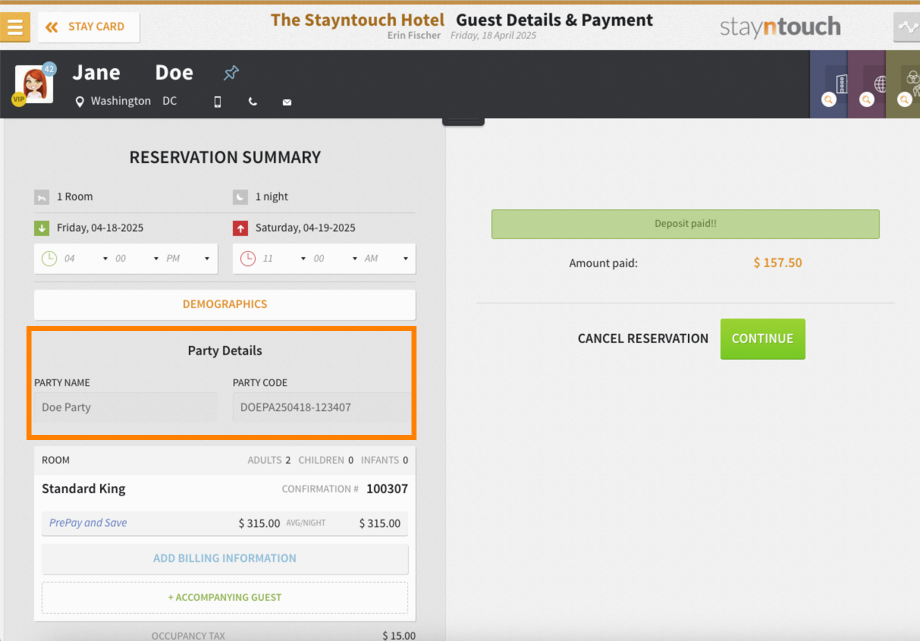Open the group card search tab
The height and width of the screenshot is (641, 920).
[x=903, y=84]
